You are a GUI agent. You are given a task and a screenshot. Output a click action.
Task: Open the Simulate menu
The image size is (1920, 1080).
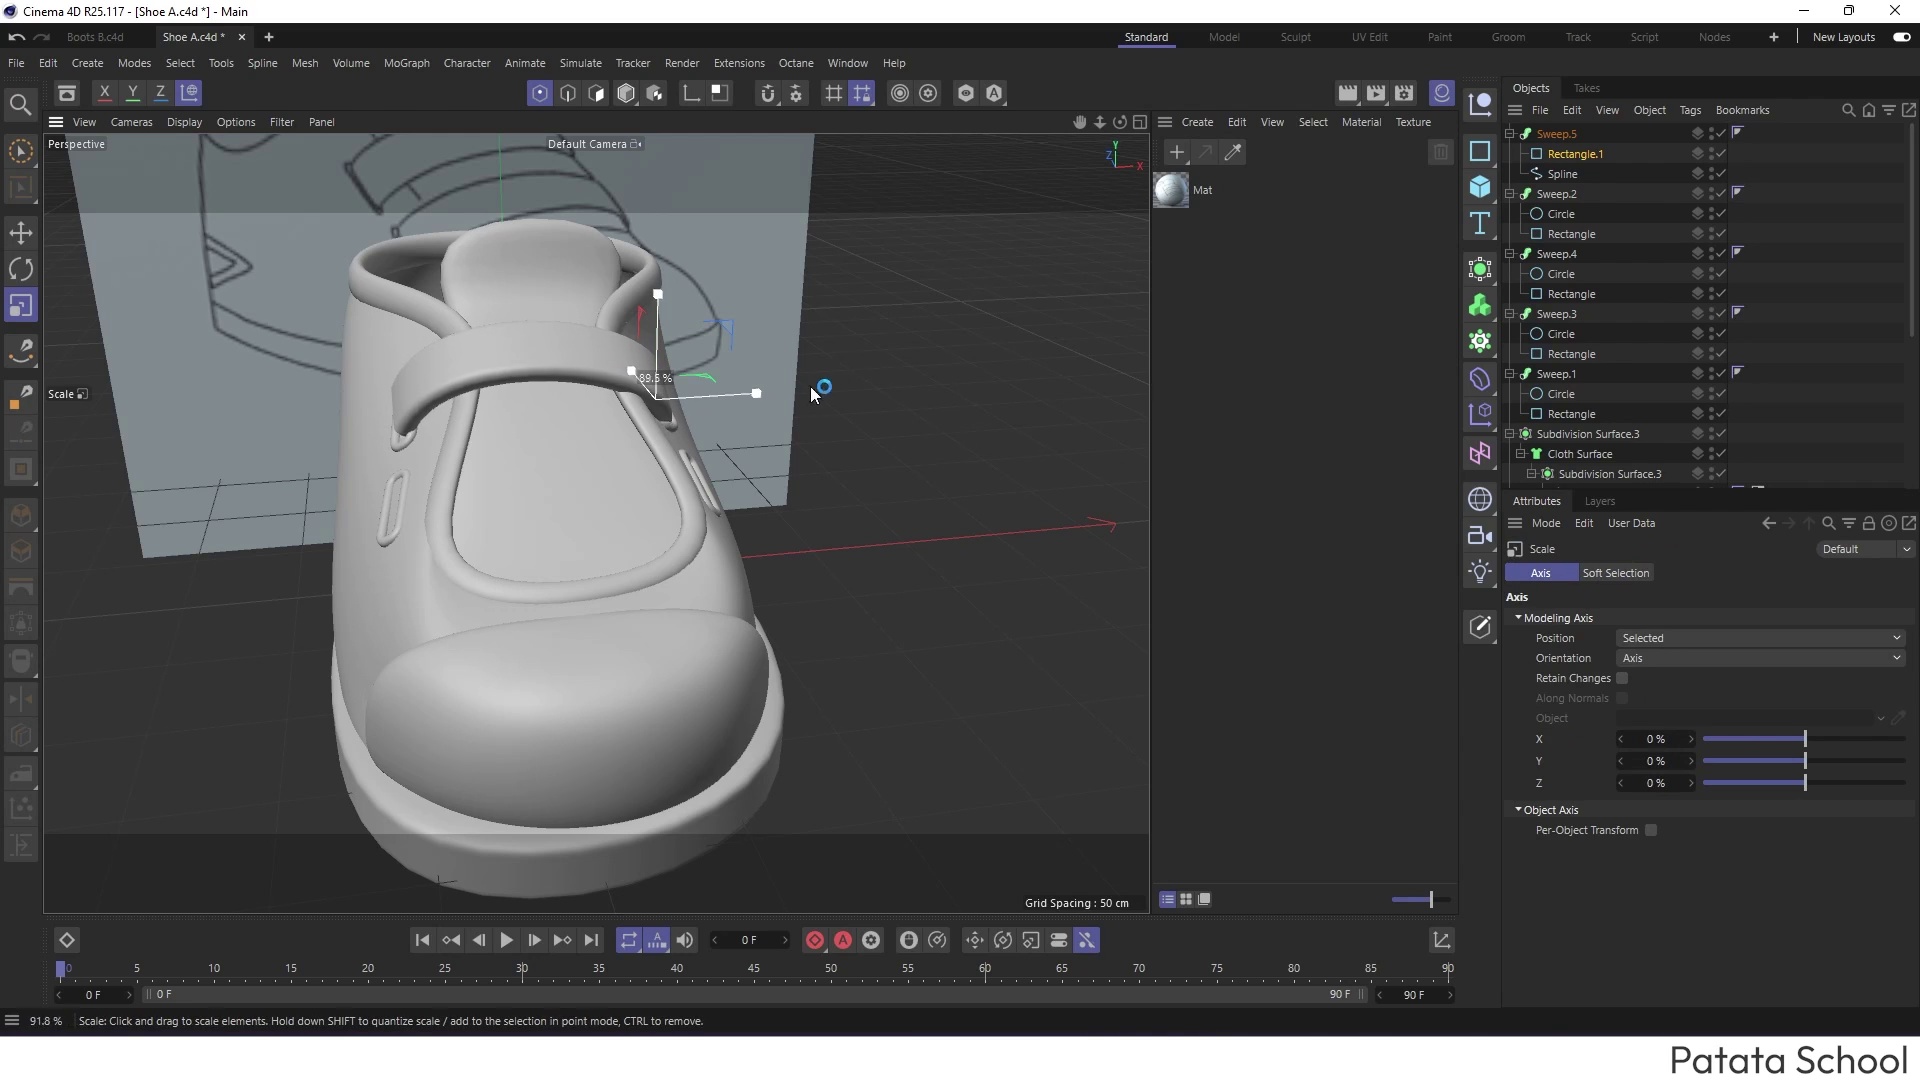pos(580,63)
